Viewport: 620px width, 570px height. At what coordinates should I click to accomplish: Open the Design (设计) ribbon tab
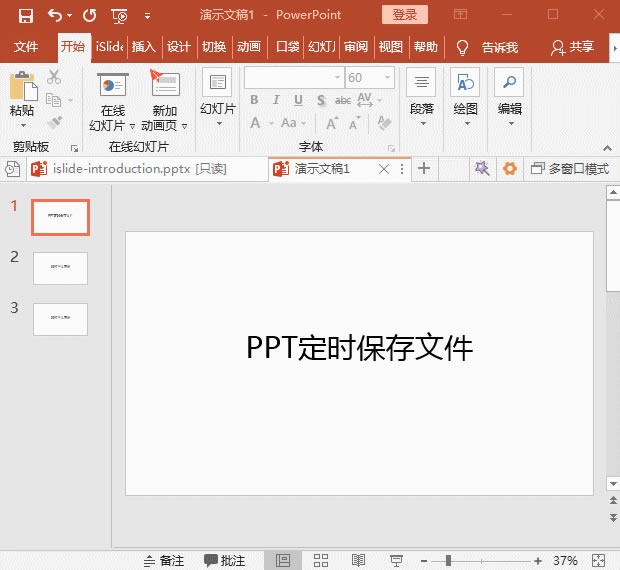pos(178,47)
